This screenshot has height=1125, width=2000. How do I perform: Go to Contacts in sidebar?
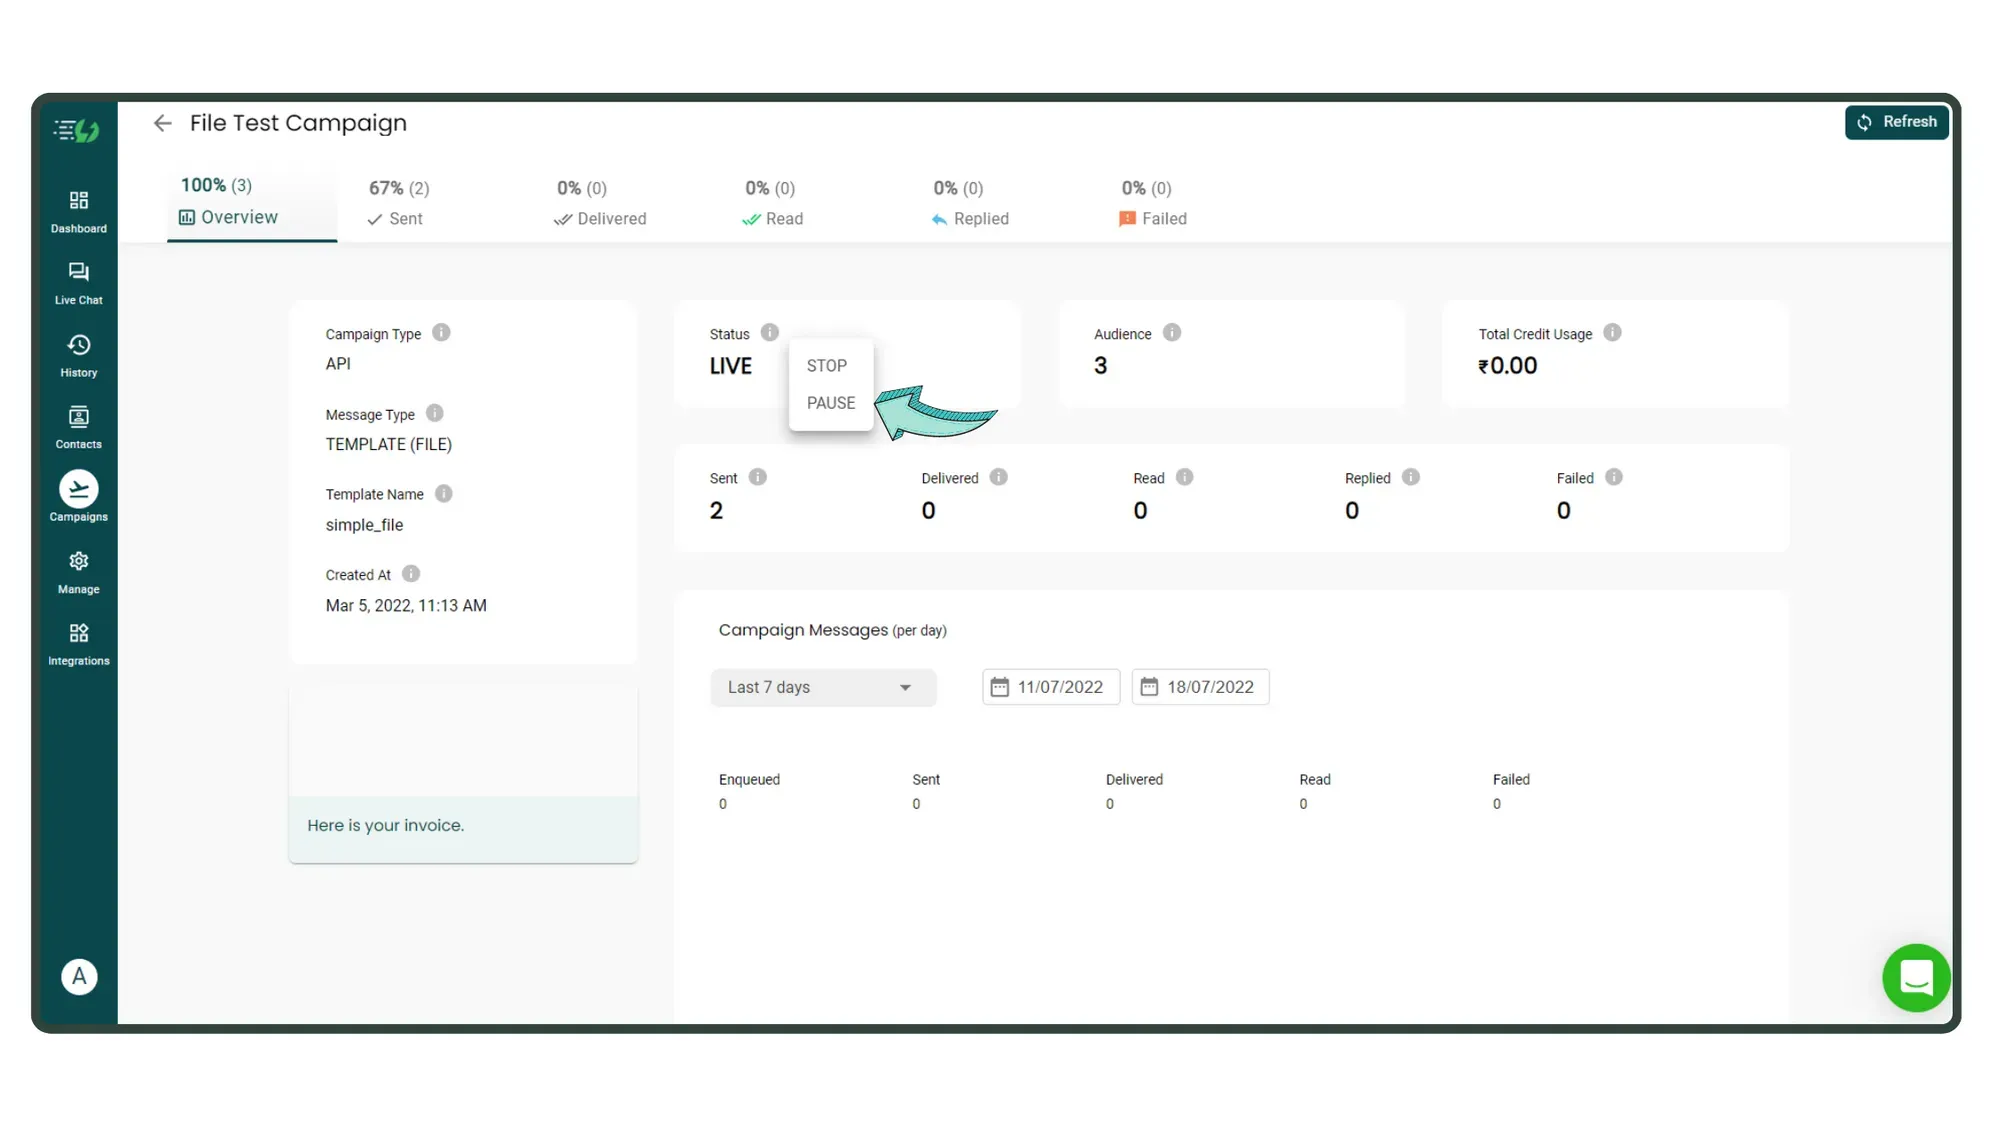[x=78, y=427]
